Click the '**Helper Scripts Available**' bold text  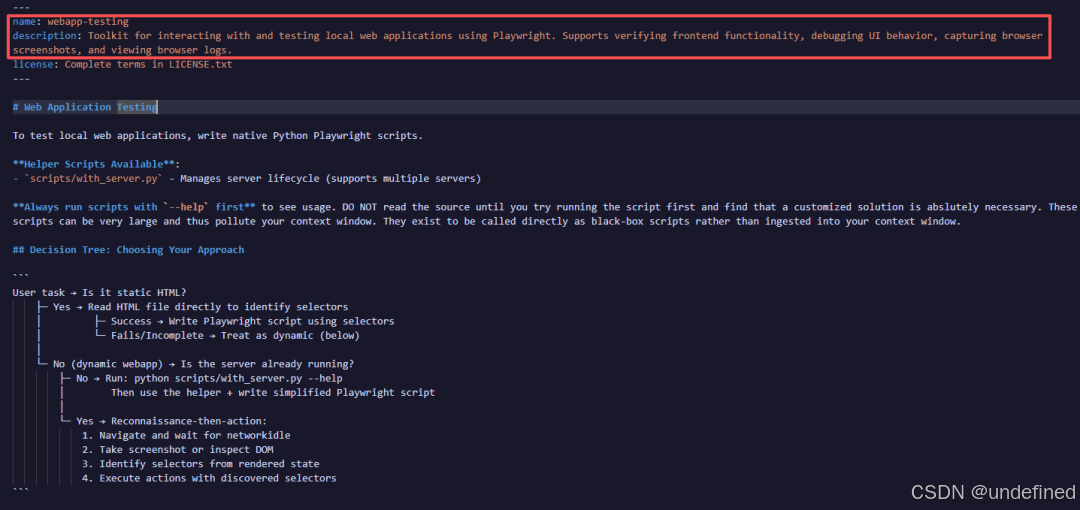click(96, 165)
